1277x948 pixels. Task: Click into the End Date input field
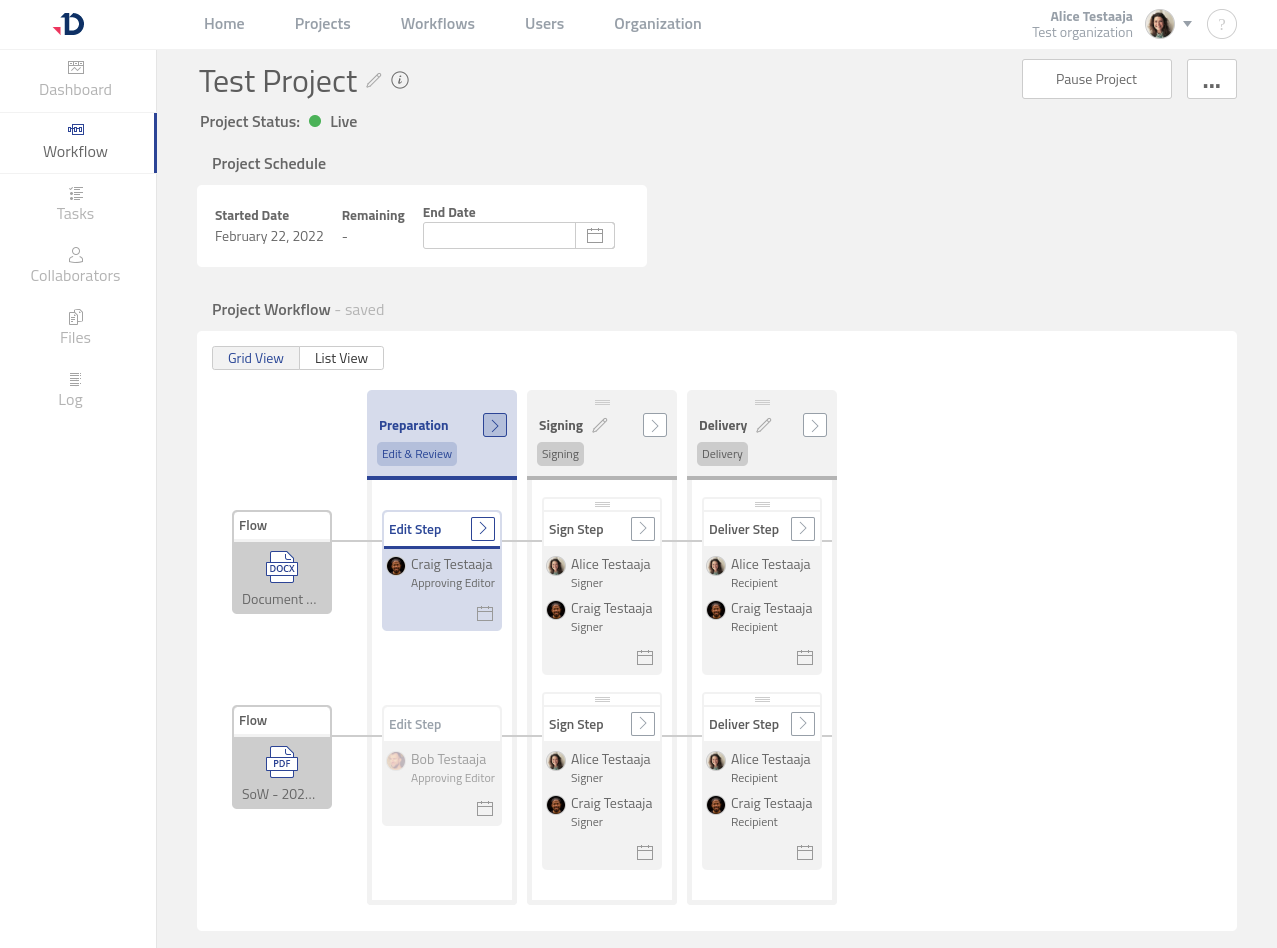coord(499,236)
